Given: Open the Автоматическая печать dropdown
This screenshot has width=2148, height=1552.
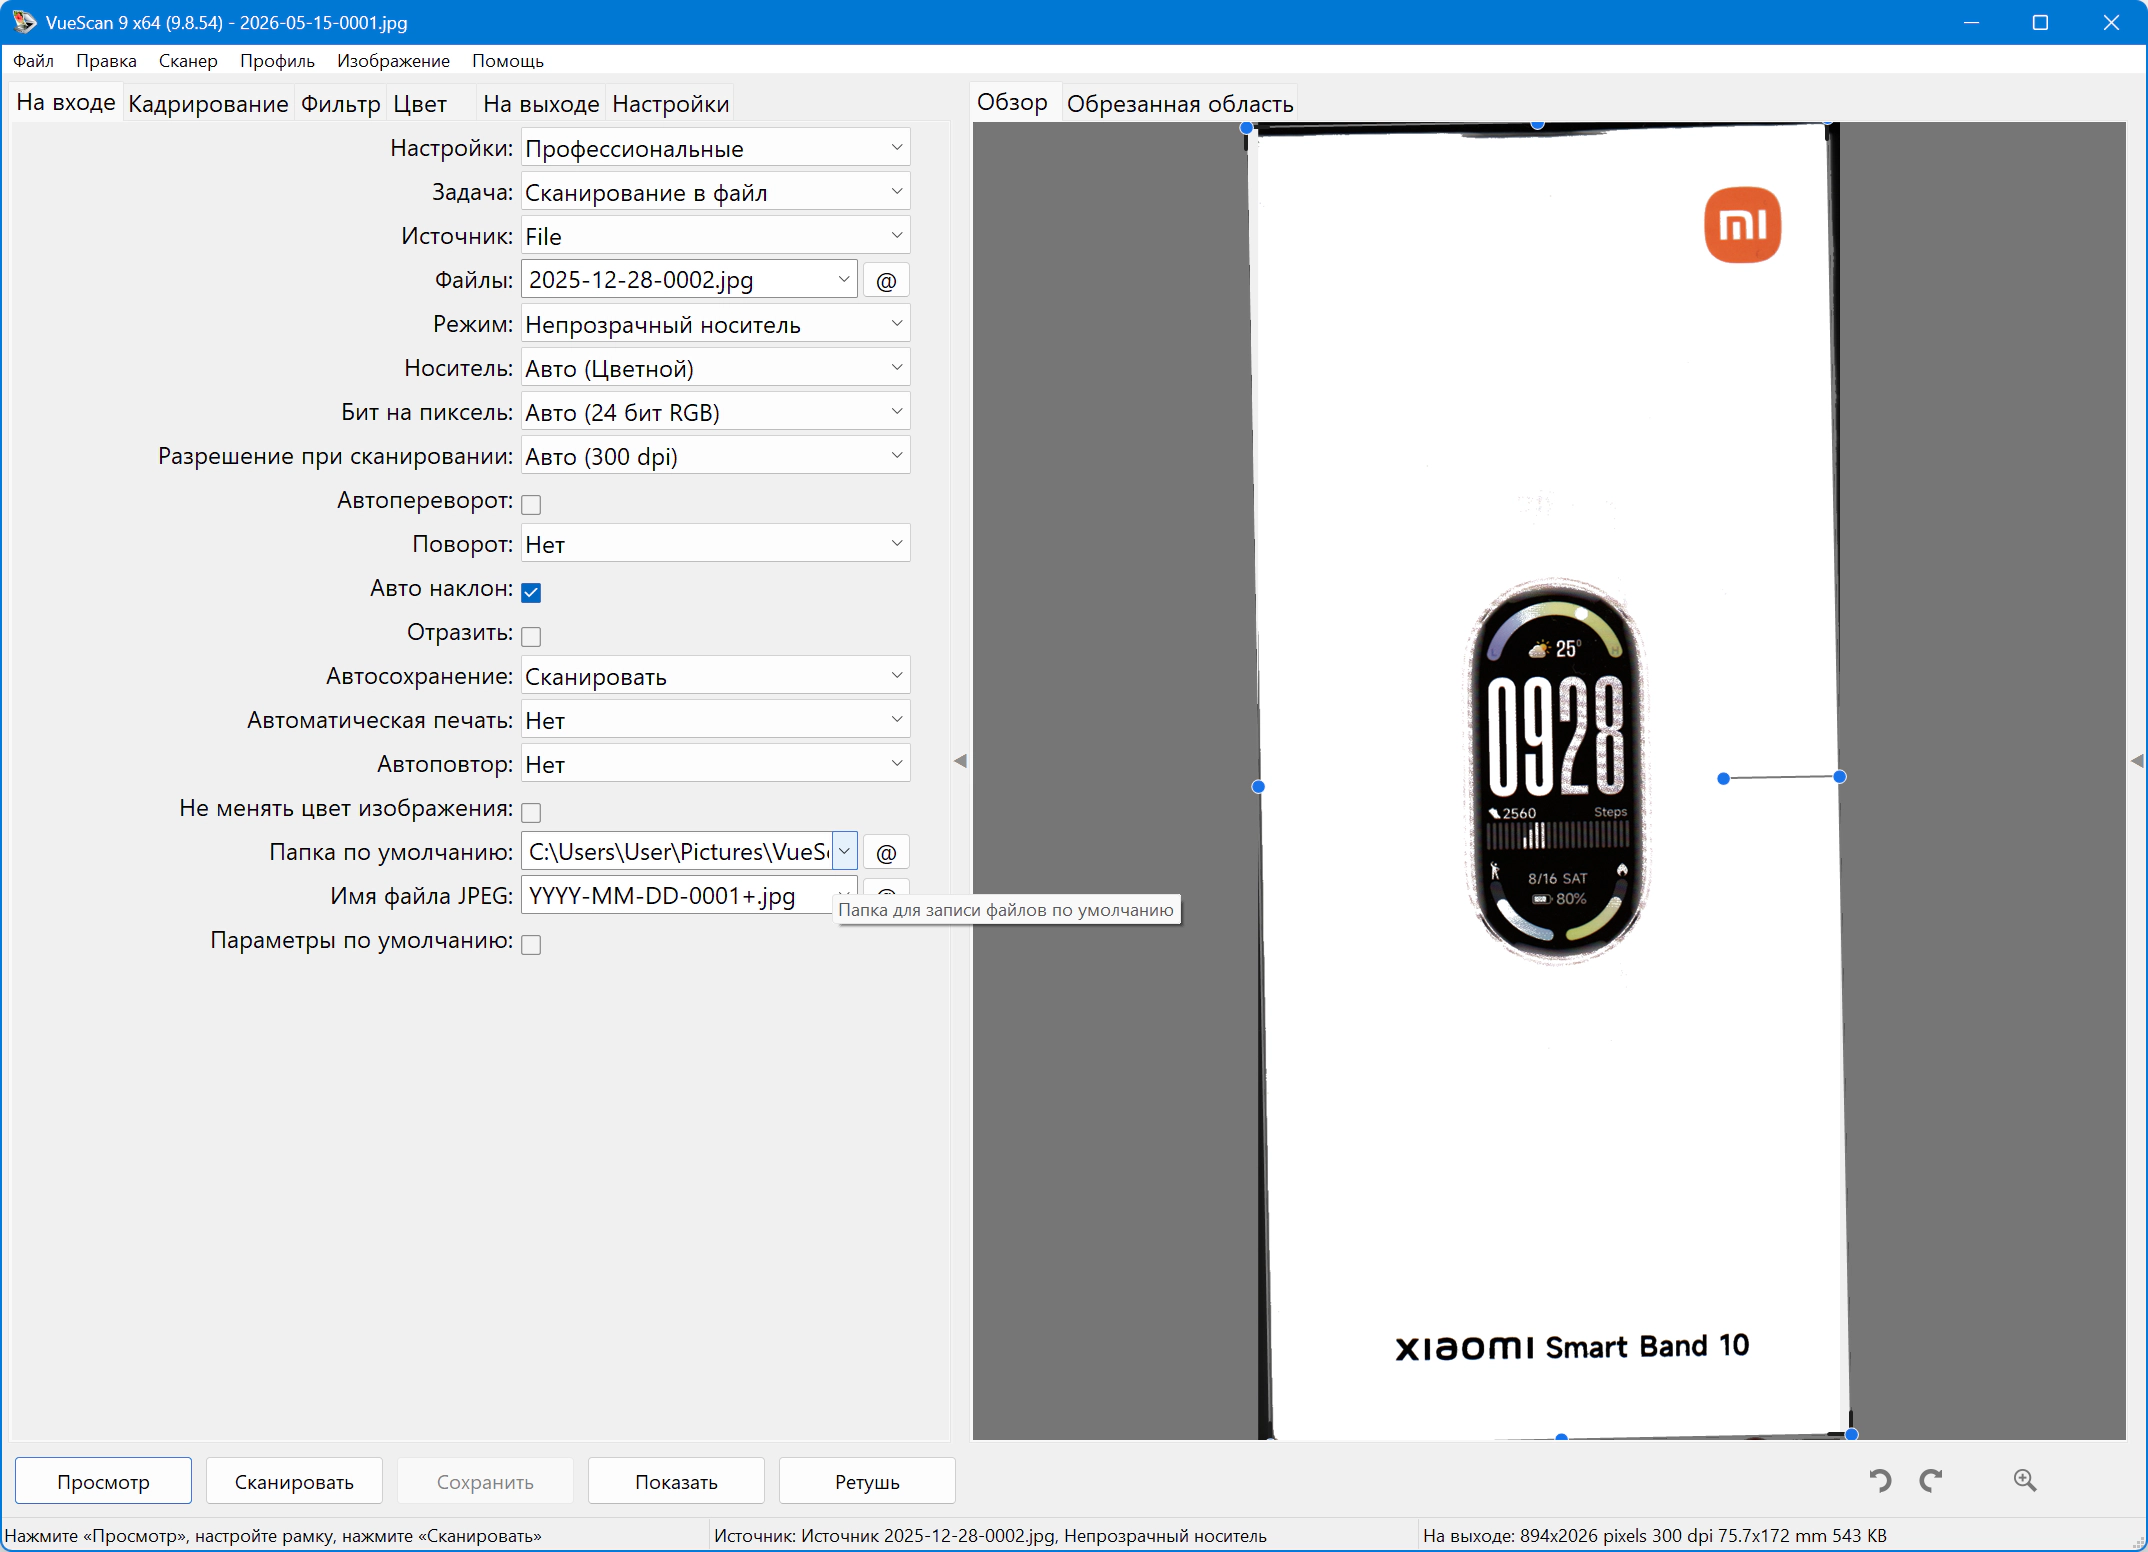Looking at the screenshot, I should point(715,720).
